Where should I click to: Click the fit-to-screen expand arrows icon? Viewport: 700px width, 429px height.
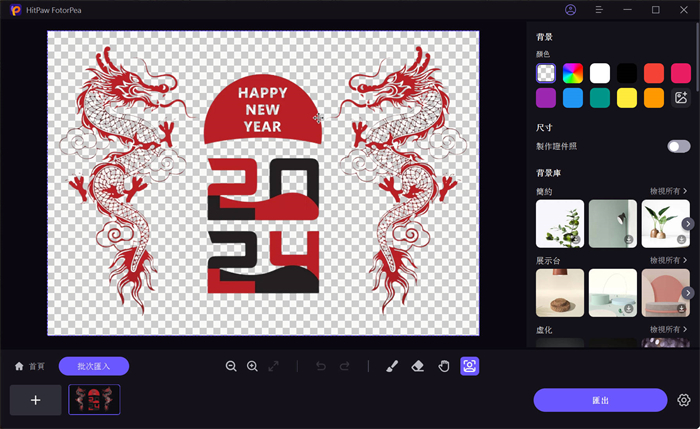tap(274, 367)
